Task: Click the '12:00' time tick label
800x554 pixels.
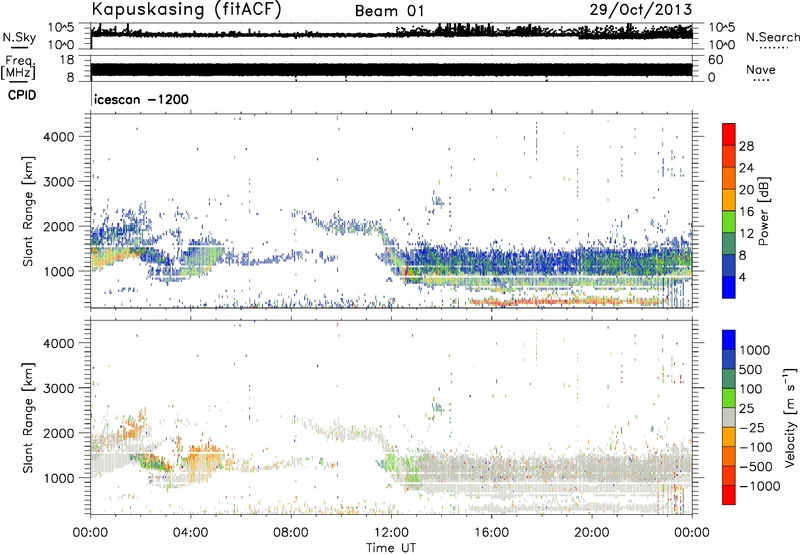Action: [x=391, y=533]
